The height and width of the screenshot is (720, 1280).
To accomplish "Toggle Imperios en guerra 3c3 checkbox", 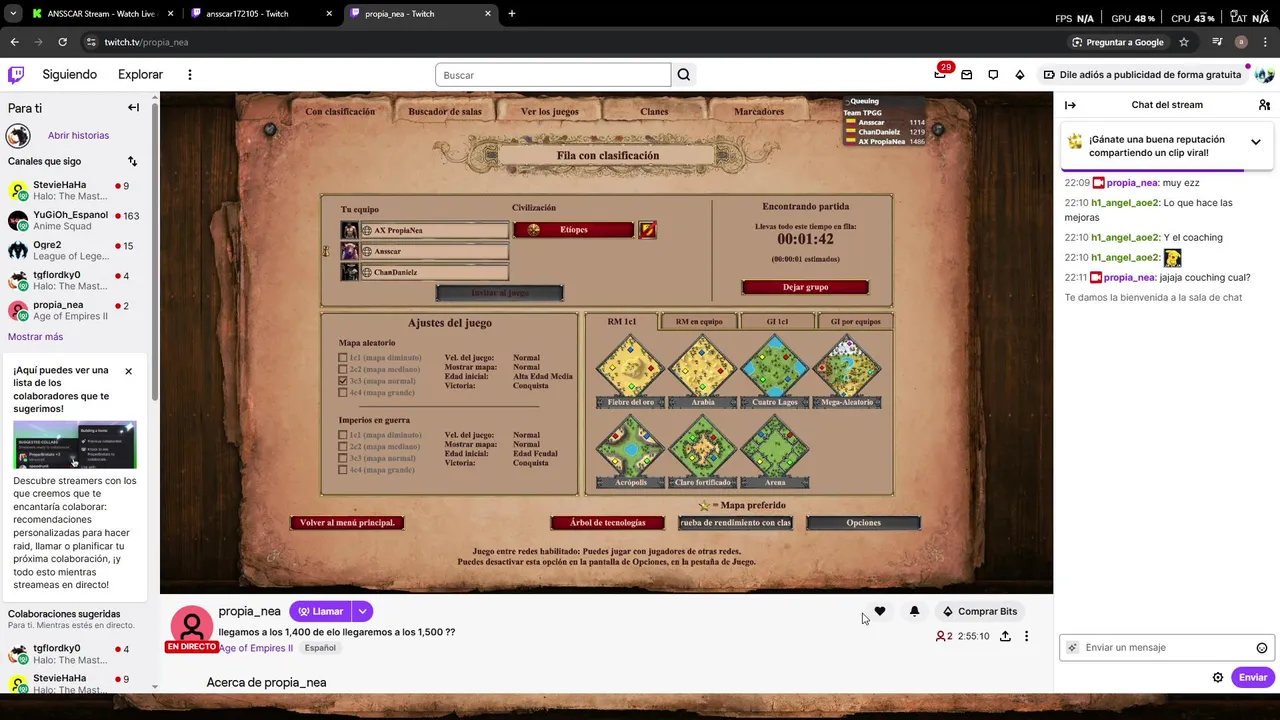I will pyautogui.click(x=343, y=459).
